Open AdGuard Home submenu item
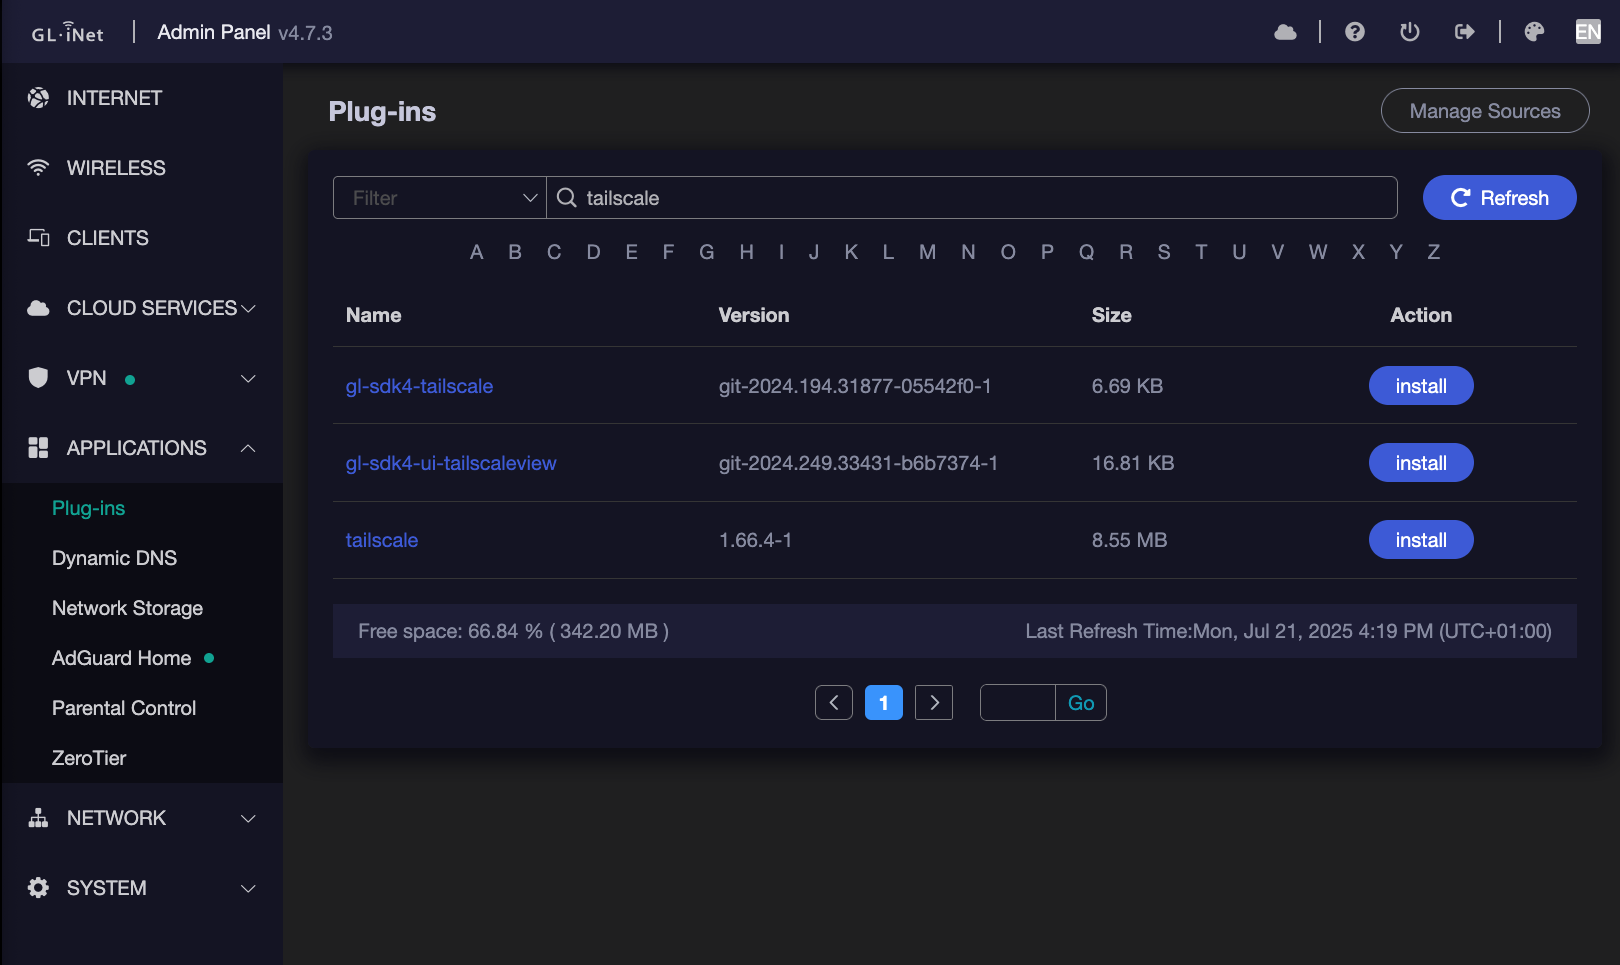 121,658
